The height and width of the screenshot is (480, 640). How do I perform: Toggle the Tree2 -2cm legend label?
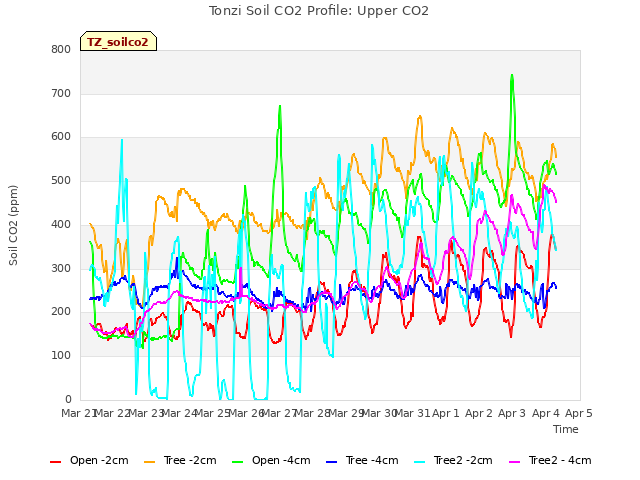[x=463, y=460]
